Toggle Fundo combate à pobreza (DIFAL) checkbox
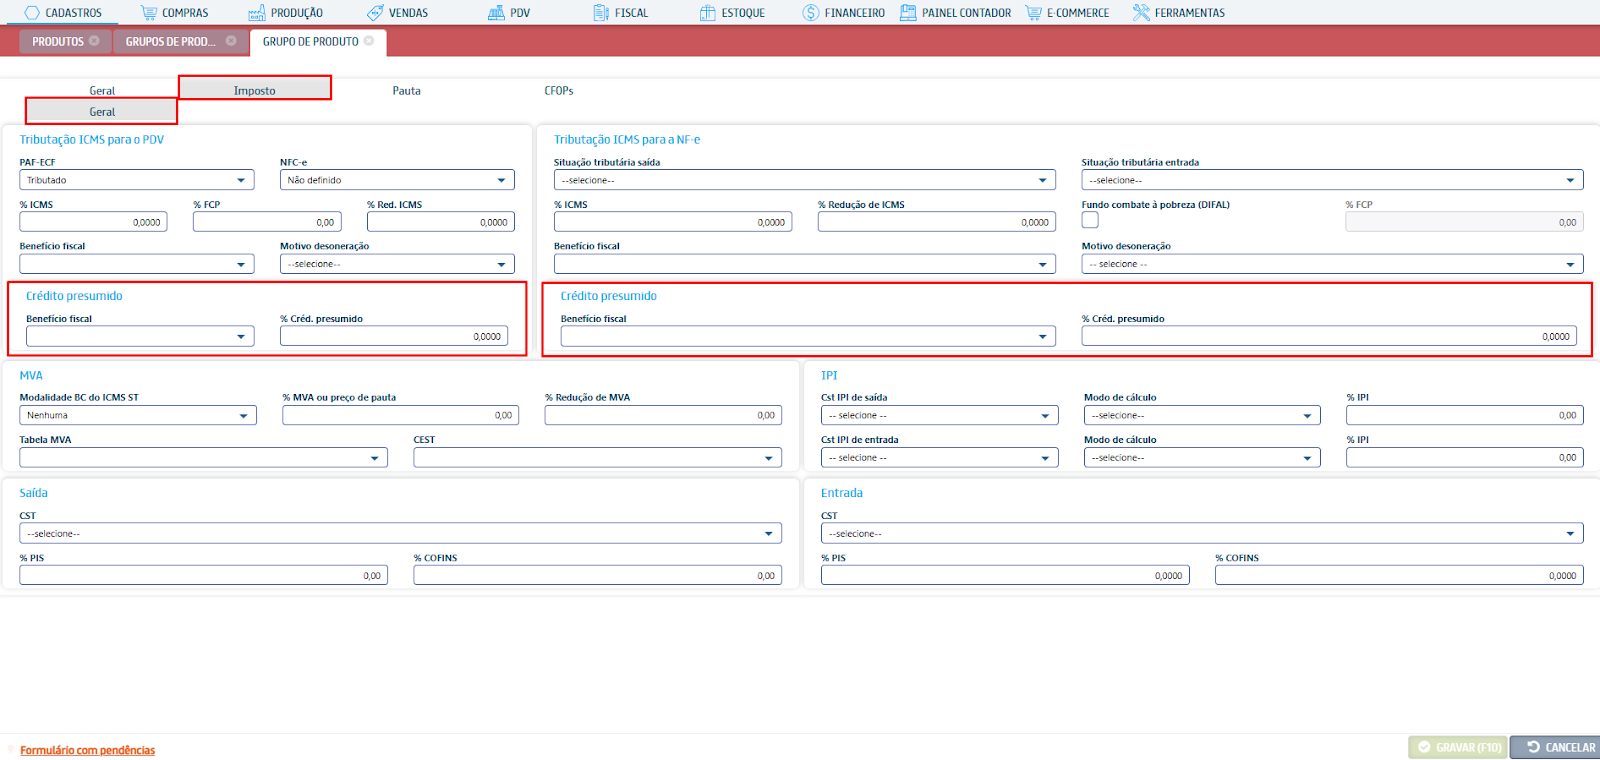1600x760 pixels. pyautogui.click(x=1090, y=220)
